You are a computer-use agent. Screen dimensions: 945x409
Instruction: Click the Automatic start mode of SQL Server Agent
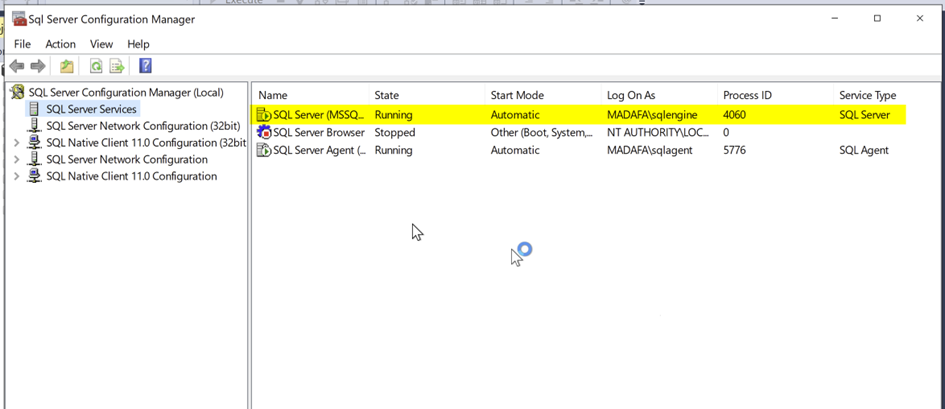click(515, 151)
